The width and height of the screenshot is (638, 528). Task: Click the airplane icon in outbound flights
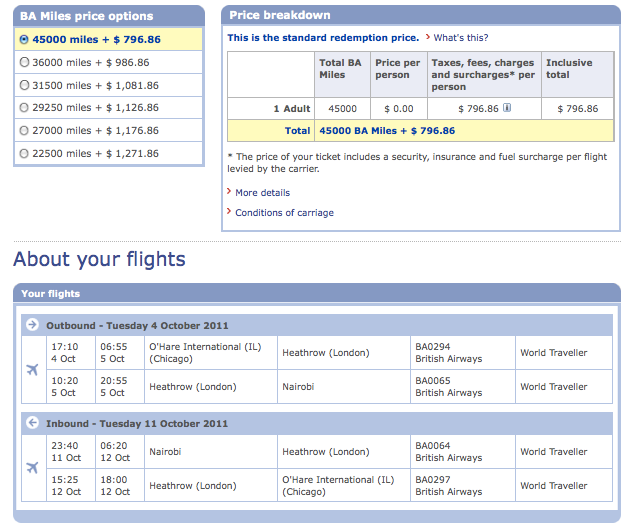coord(33,369)
